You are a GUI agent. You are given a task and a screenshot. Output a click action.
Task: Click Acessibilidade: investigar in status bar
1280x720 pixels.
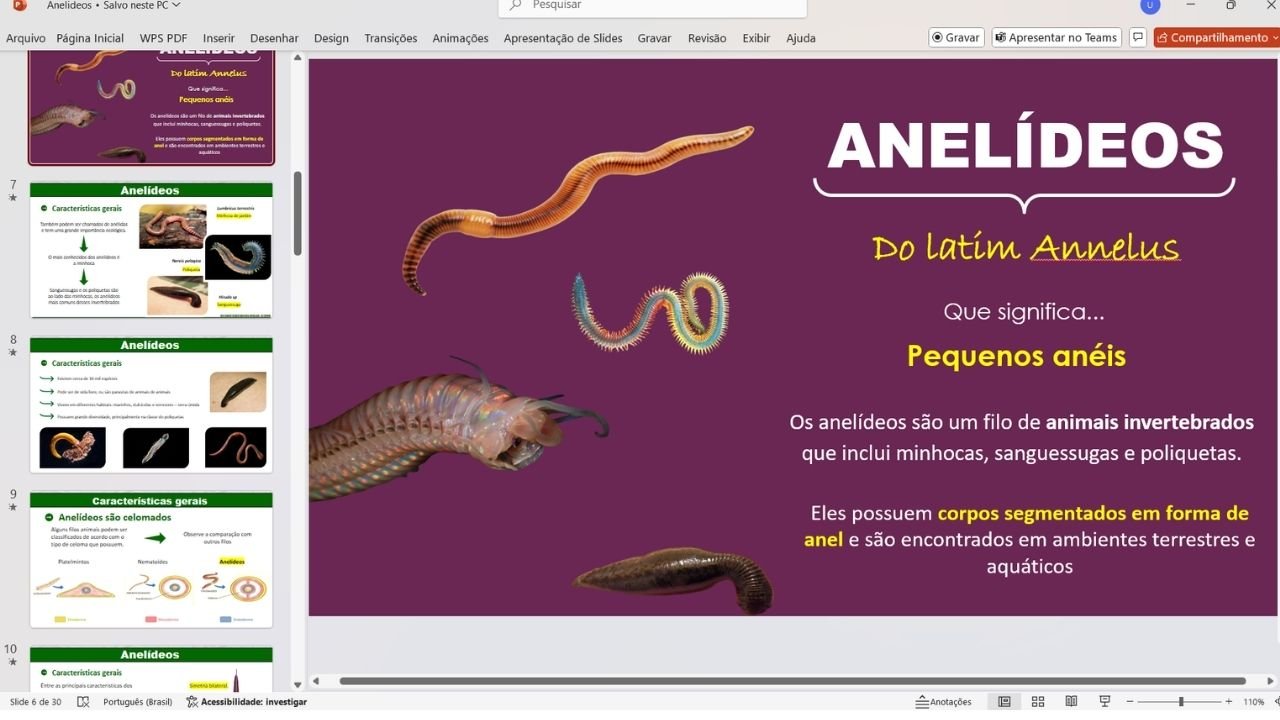(x=247, y=702)
